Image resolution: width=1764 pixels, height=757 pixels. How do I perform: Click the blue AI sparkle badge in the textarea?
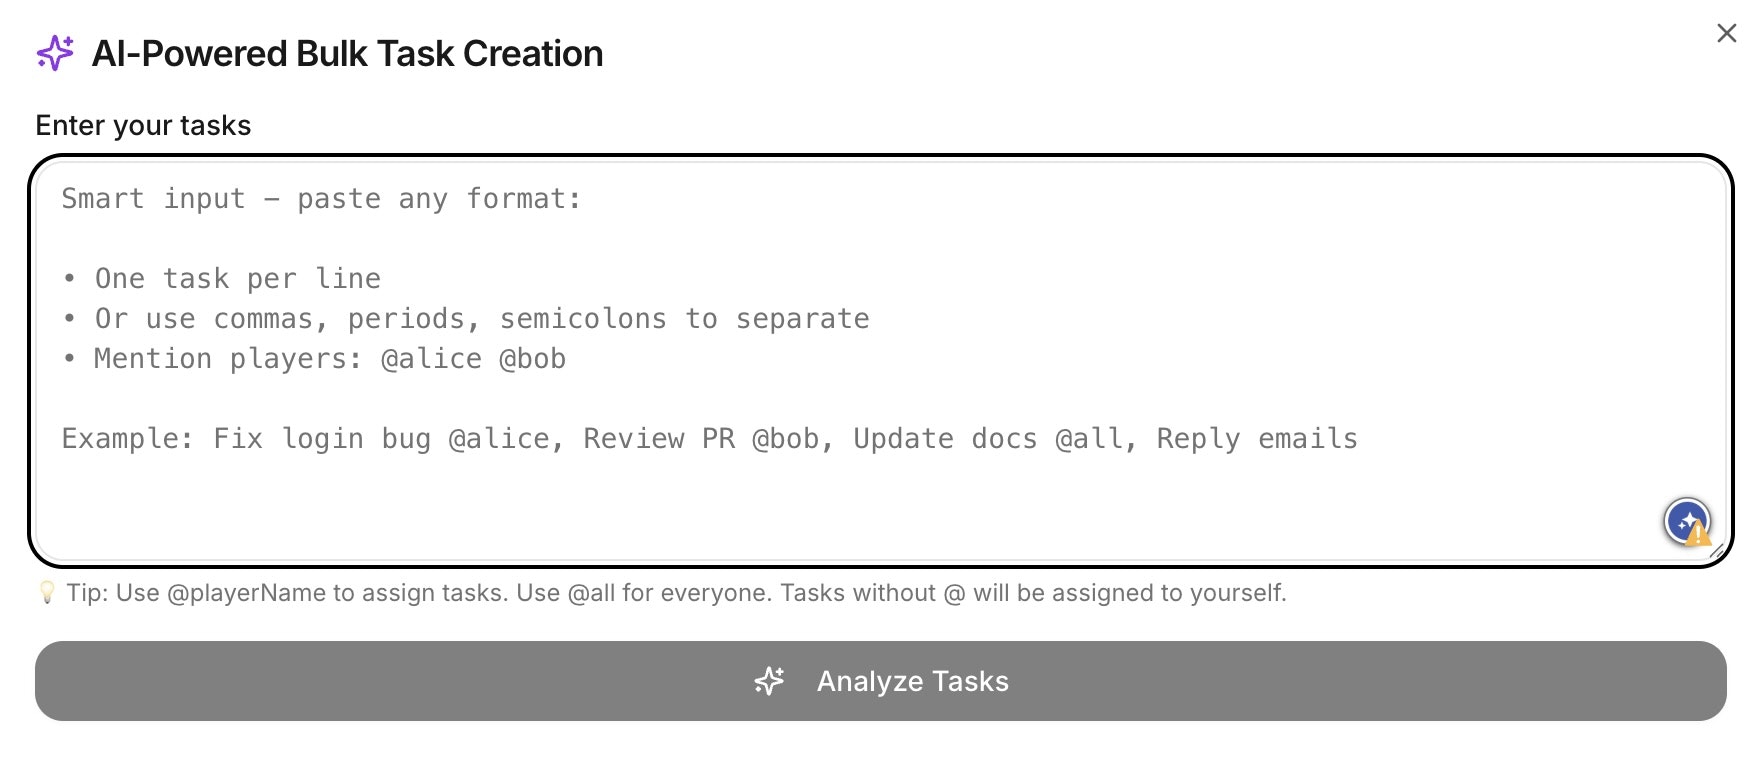click(1686, 522)
